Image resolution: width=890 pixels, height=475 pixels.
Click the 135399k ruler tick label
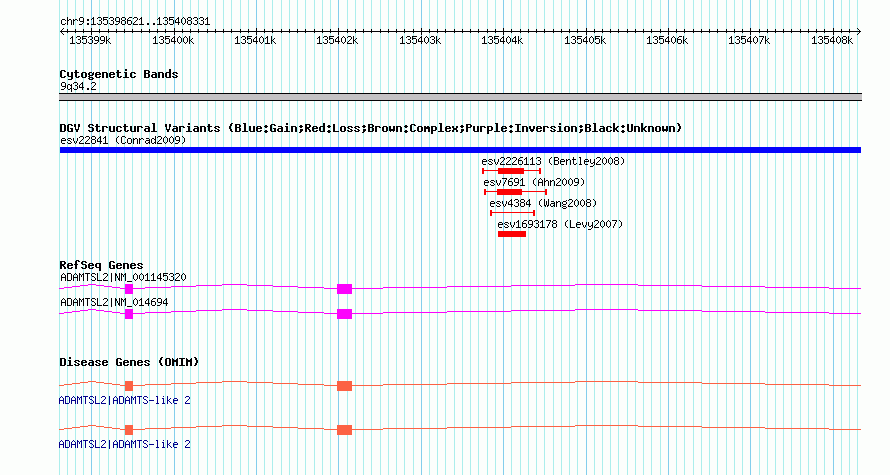click(x=90, y=40)
